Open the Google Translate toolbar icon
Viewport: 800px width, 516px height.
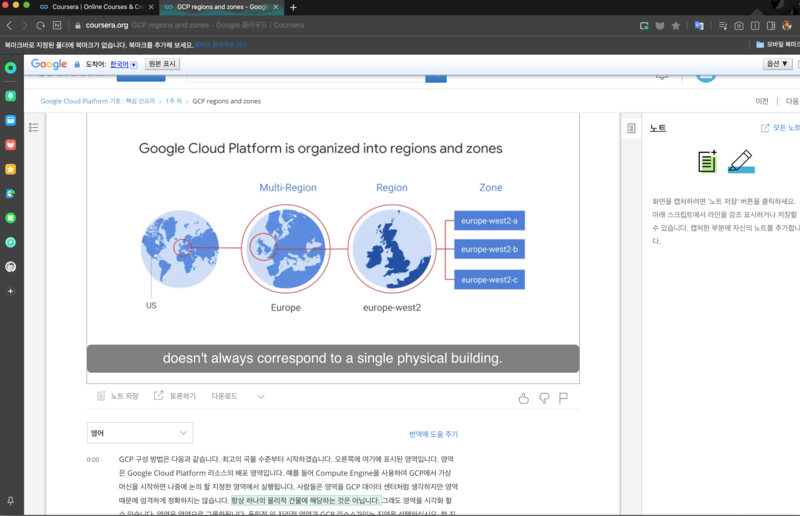pyautogui.click(x=699, y=26)
